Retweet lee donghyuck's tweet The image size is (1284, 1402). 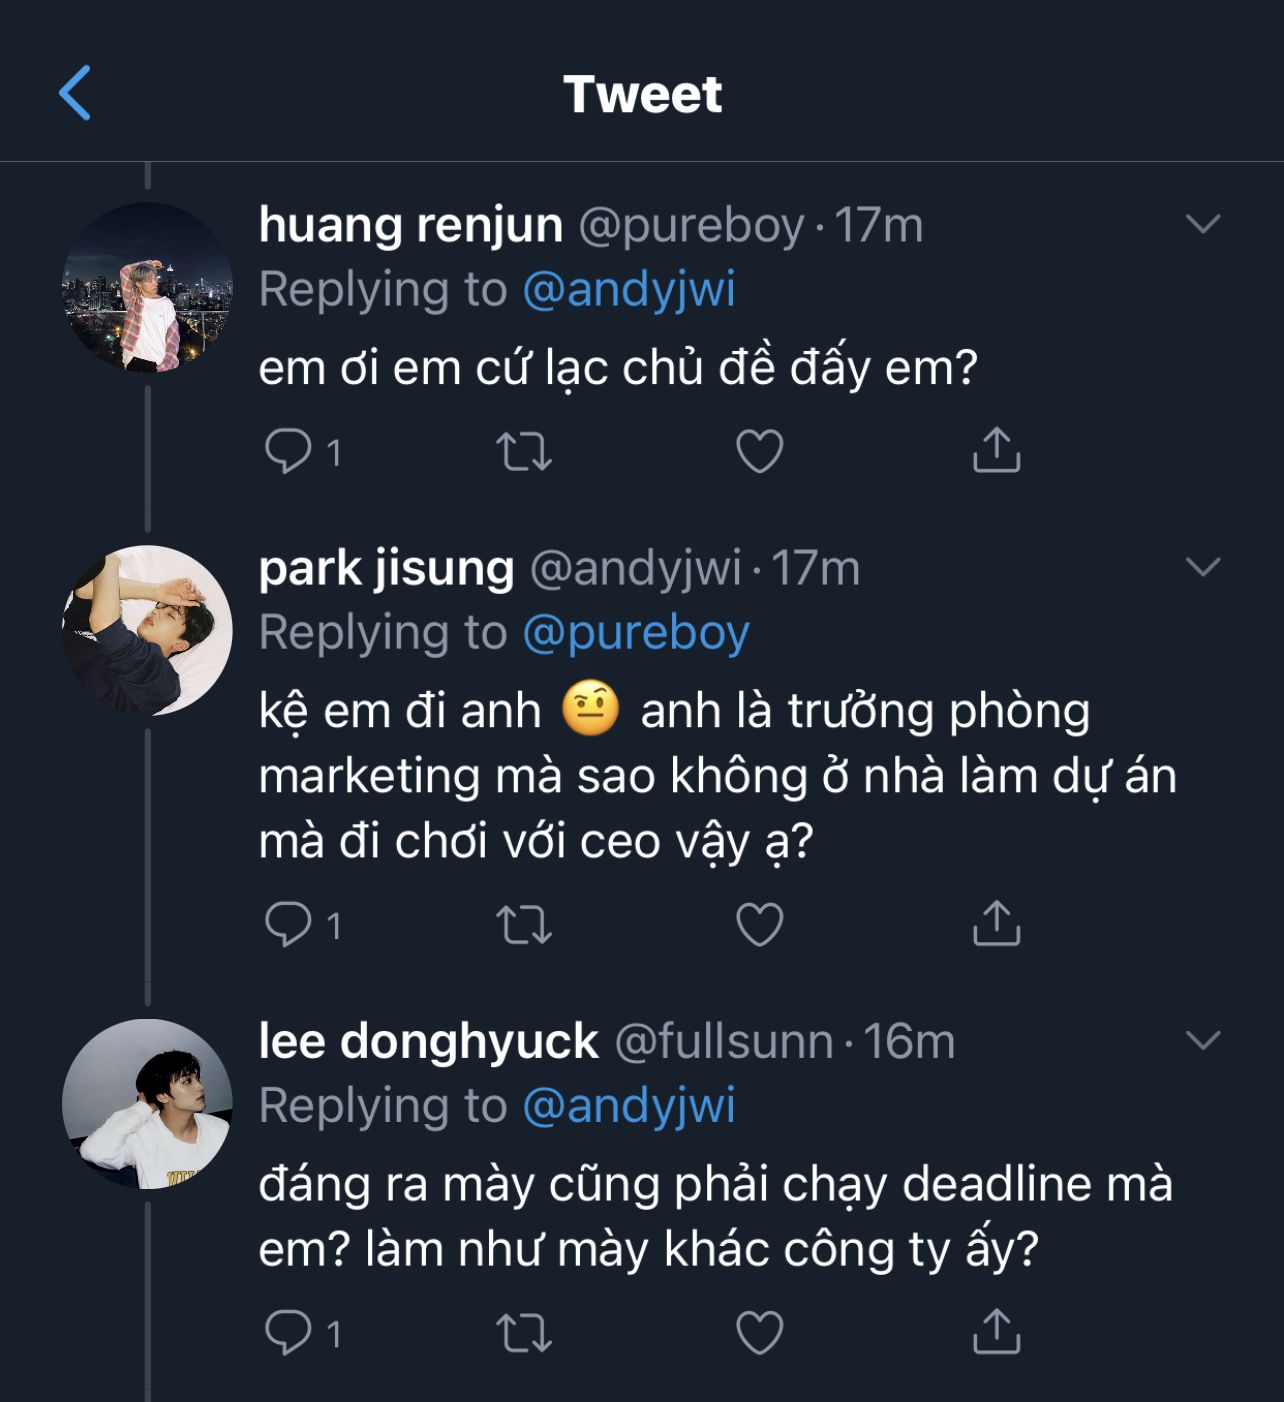[524, 1333]
